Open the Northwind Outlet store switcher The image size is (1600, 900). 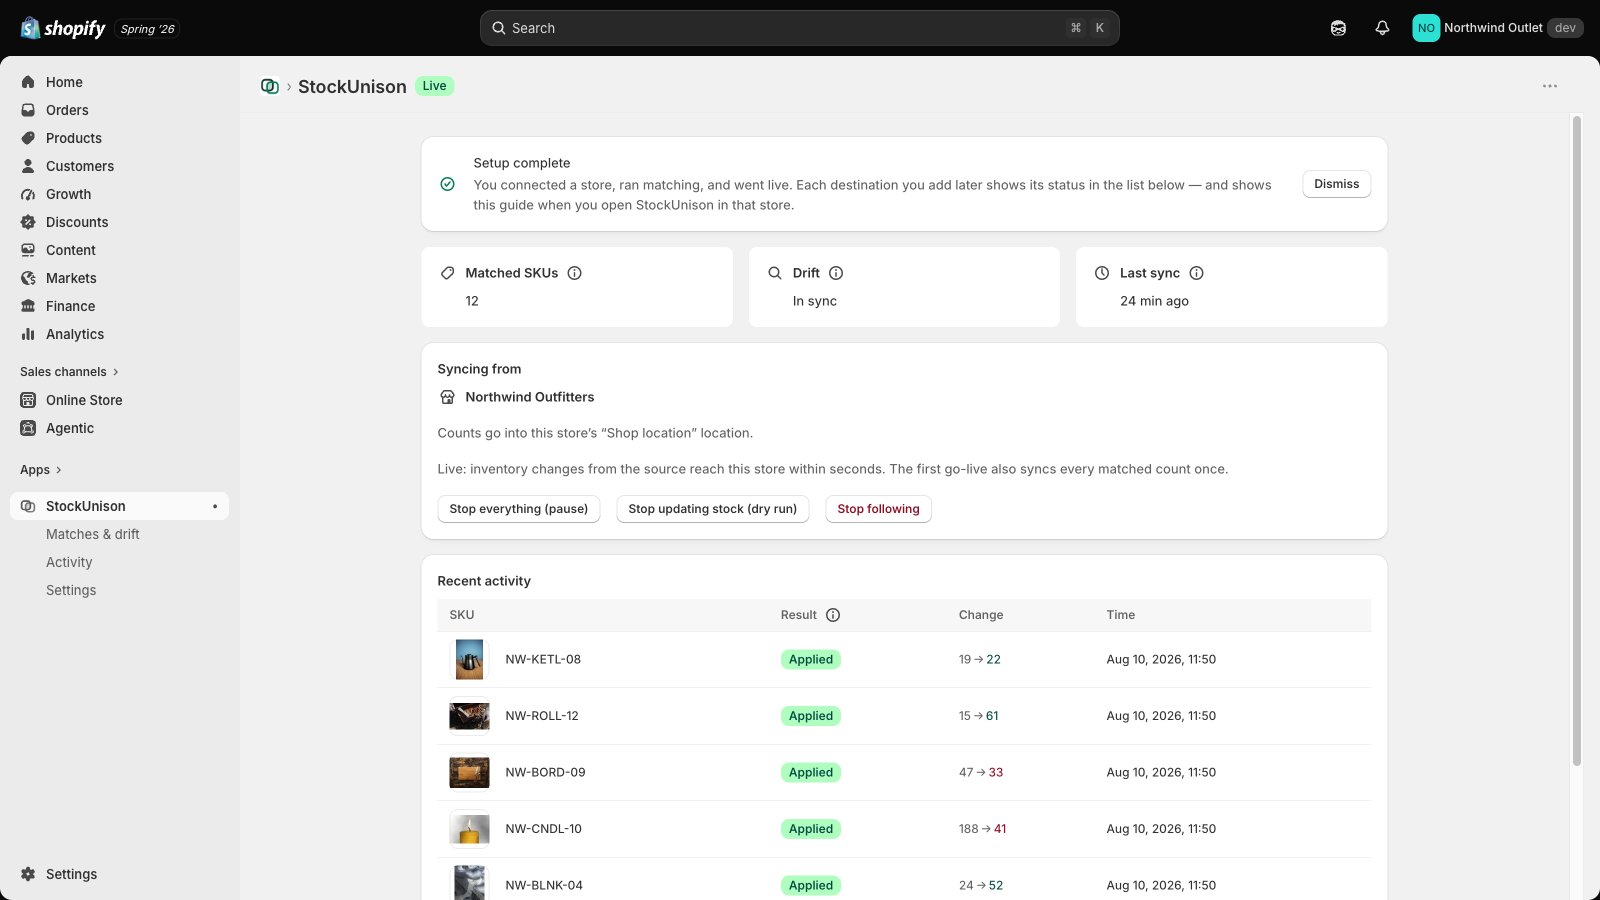tap(1498, 28)
